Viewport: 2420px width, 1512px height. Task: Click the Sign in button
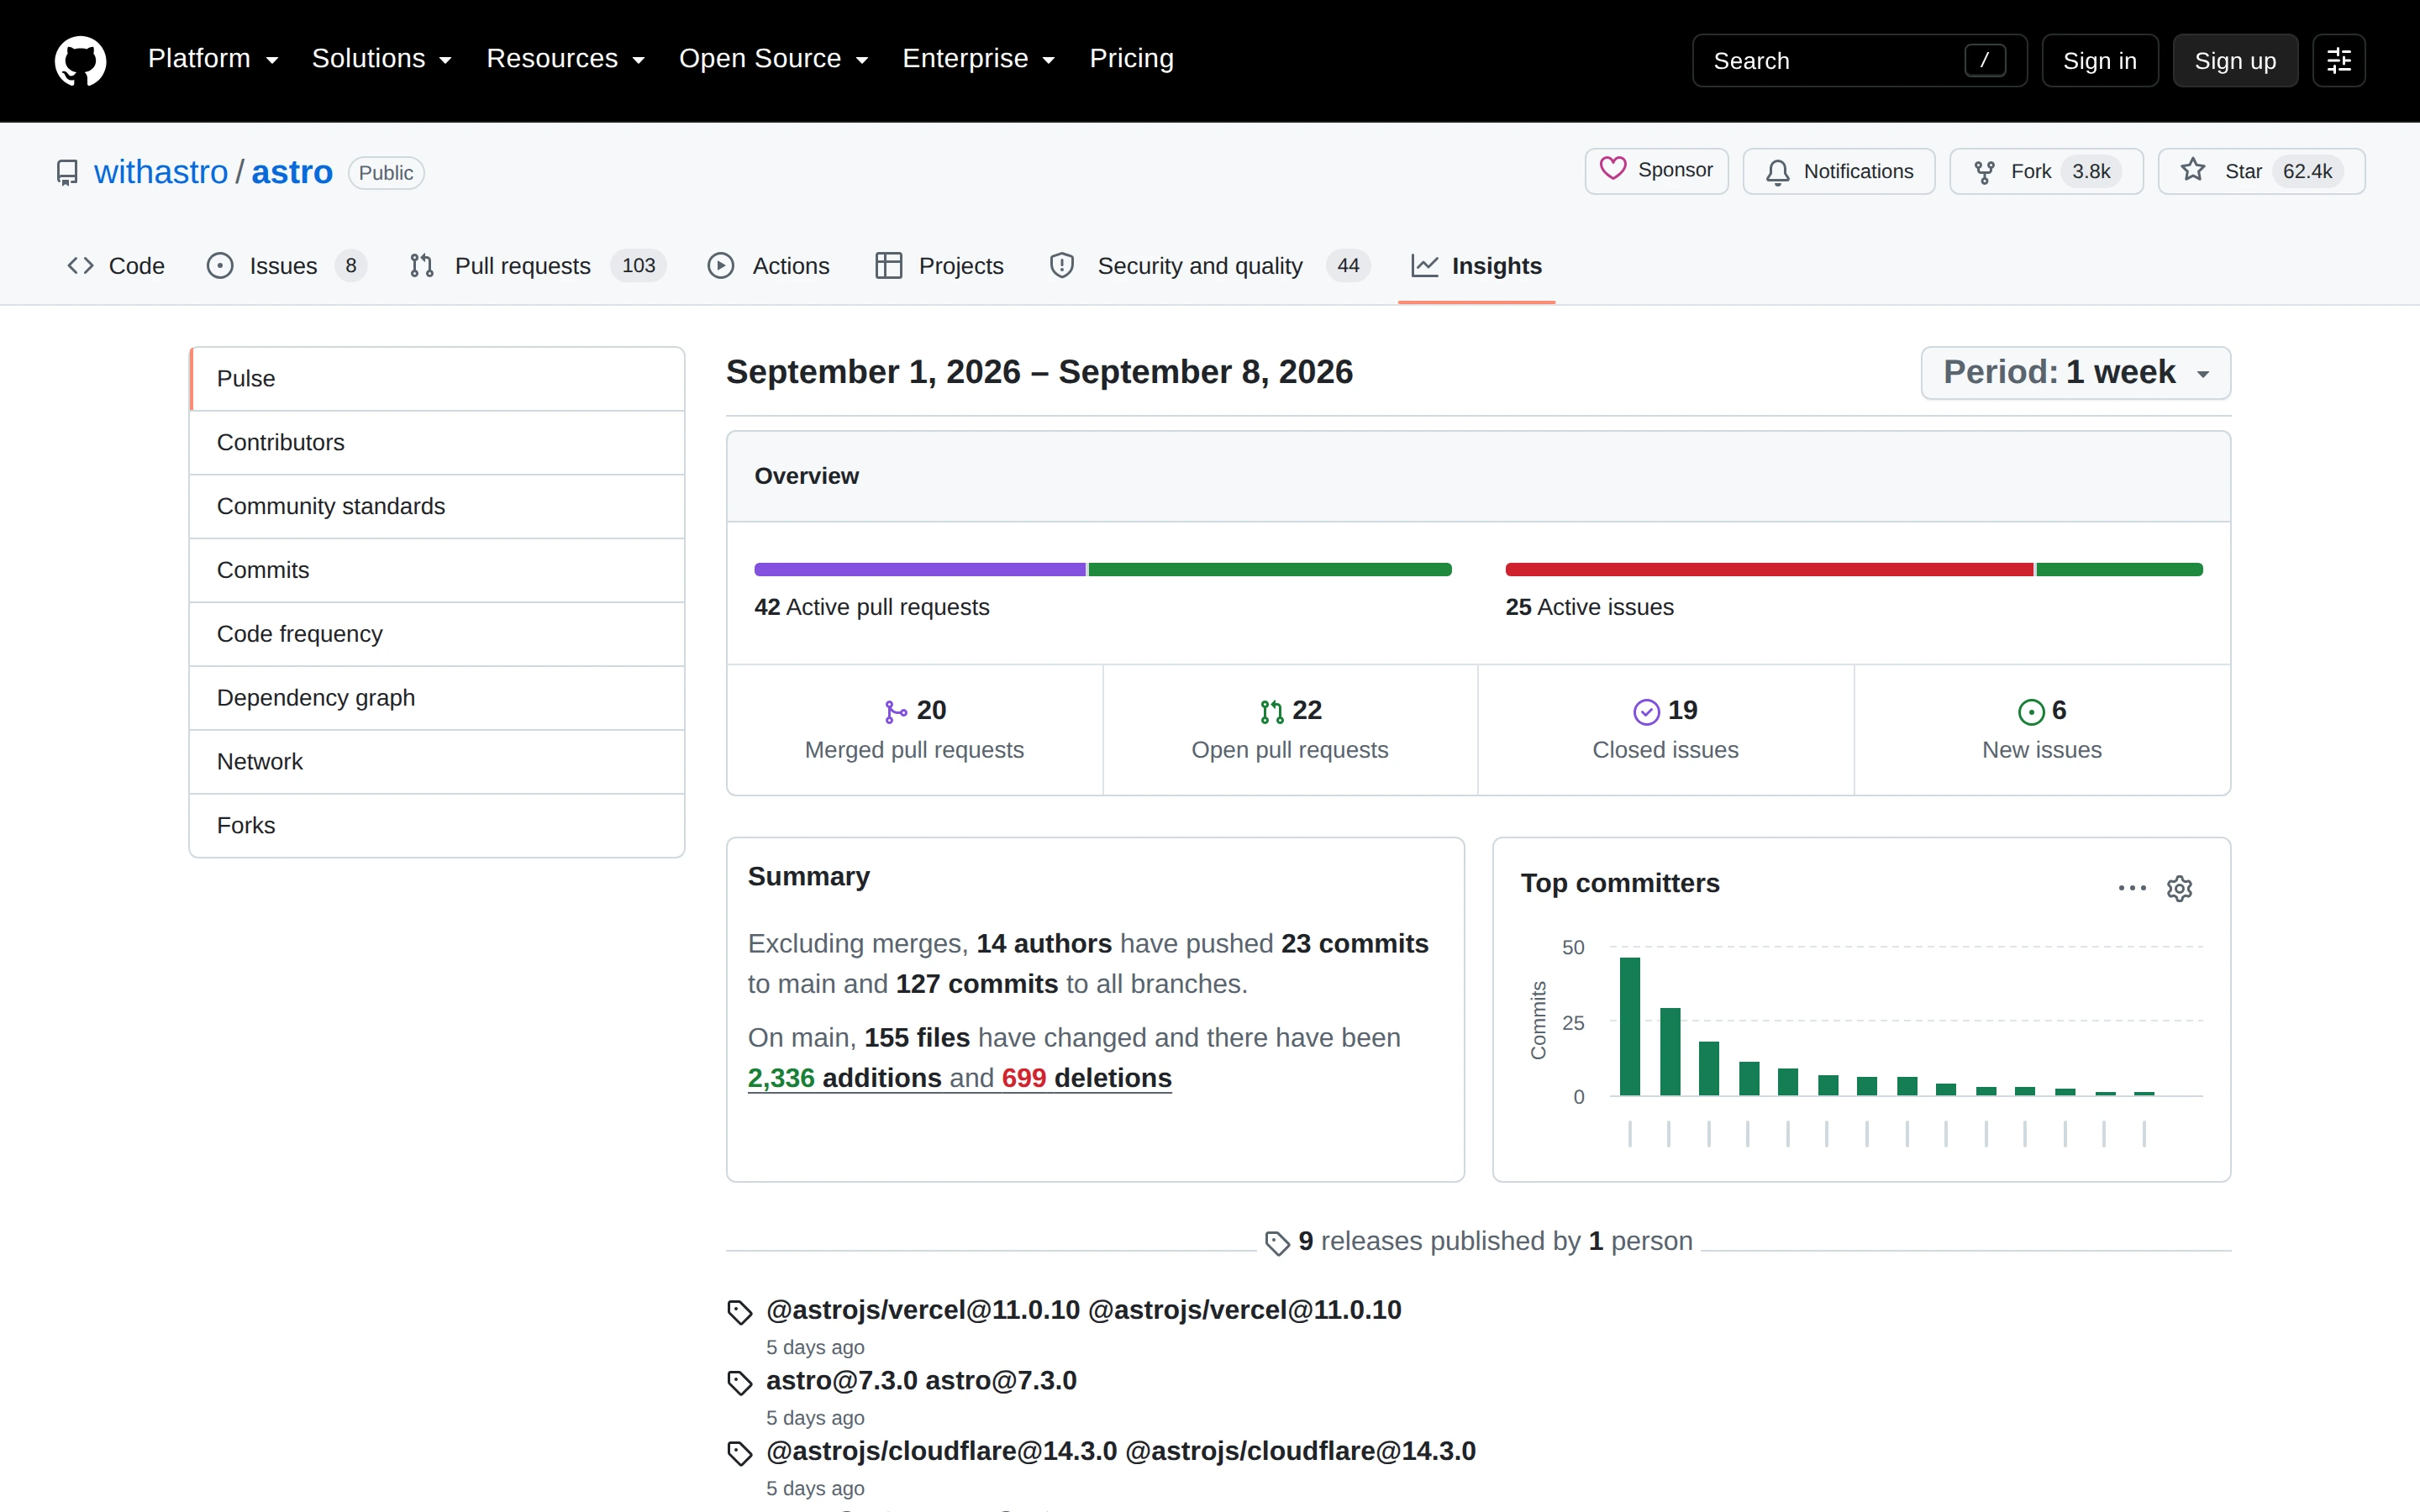coord(2099,61)
